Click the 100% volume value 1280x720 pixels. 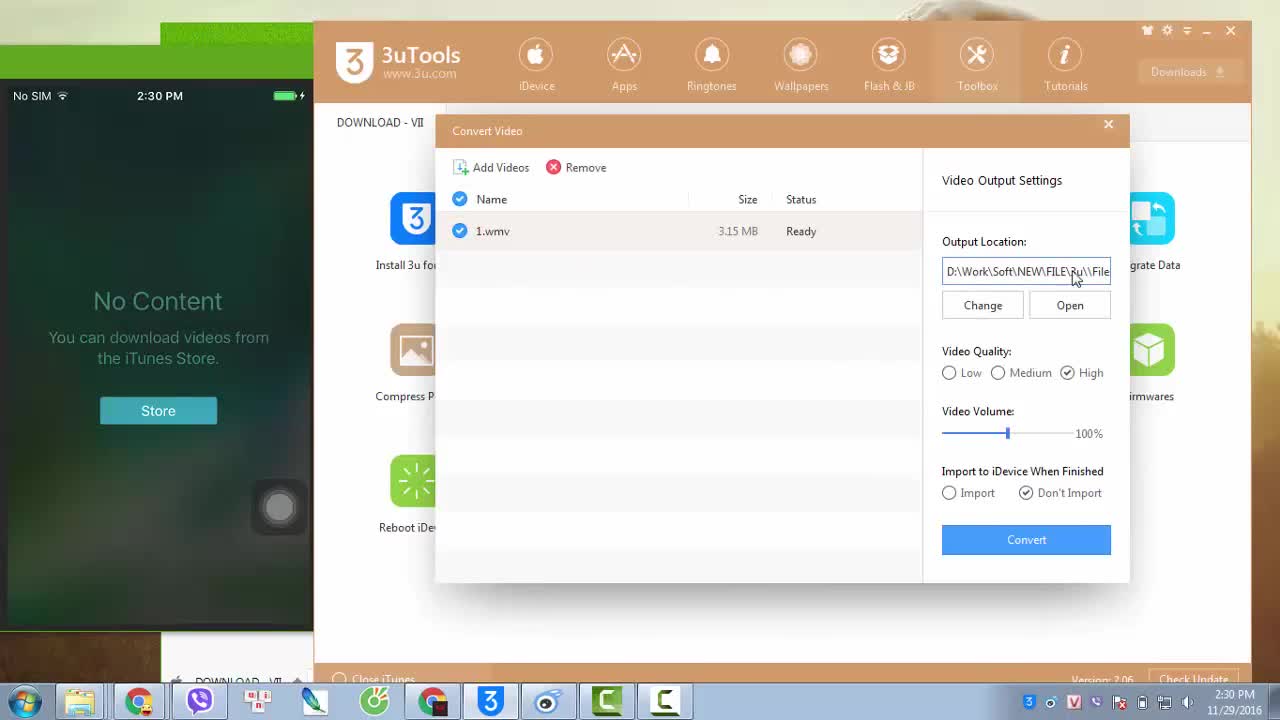click(1089, 434)
